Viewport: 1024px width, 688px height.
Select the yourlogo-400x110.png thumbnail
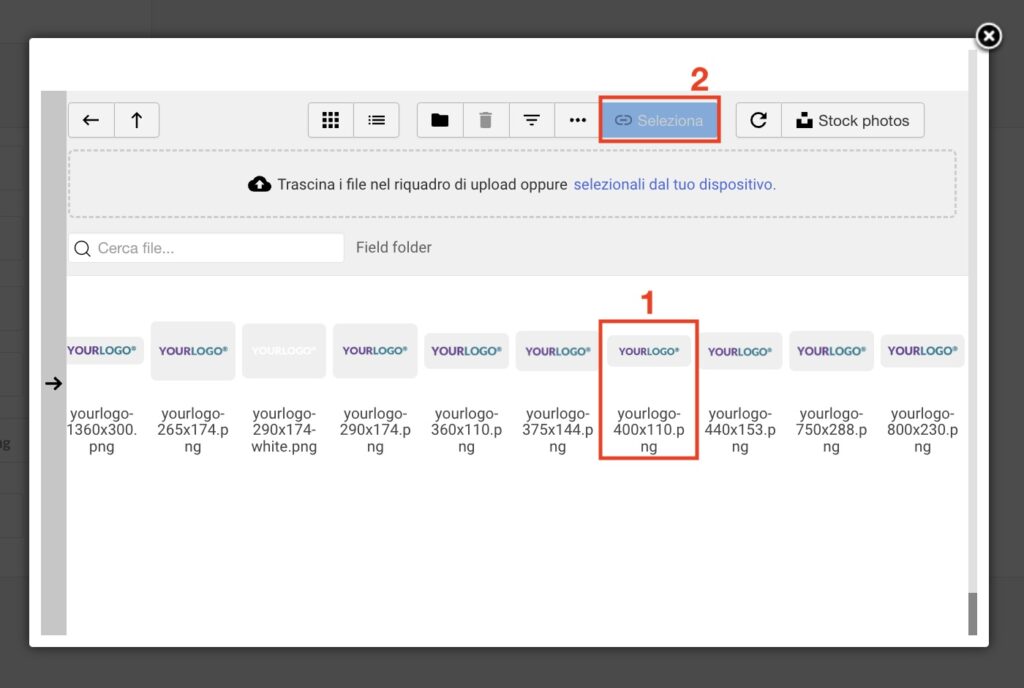pos(648,351)
